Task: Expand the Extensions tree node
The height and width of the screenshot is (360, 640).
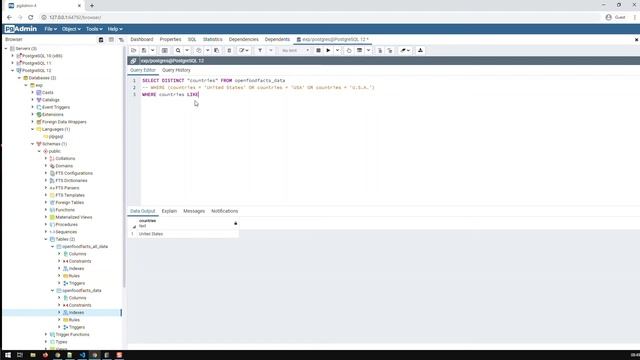Action: [33, 115]
